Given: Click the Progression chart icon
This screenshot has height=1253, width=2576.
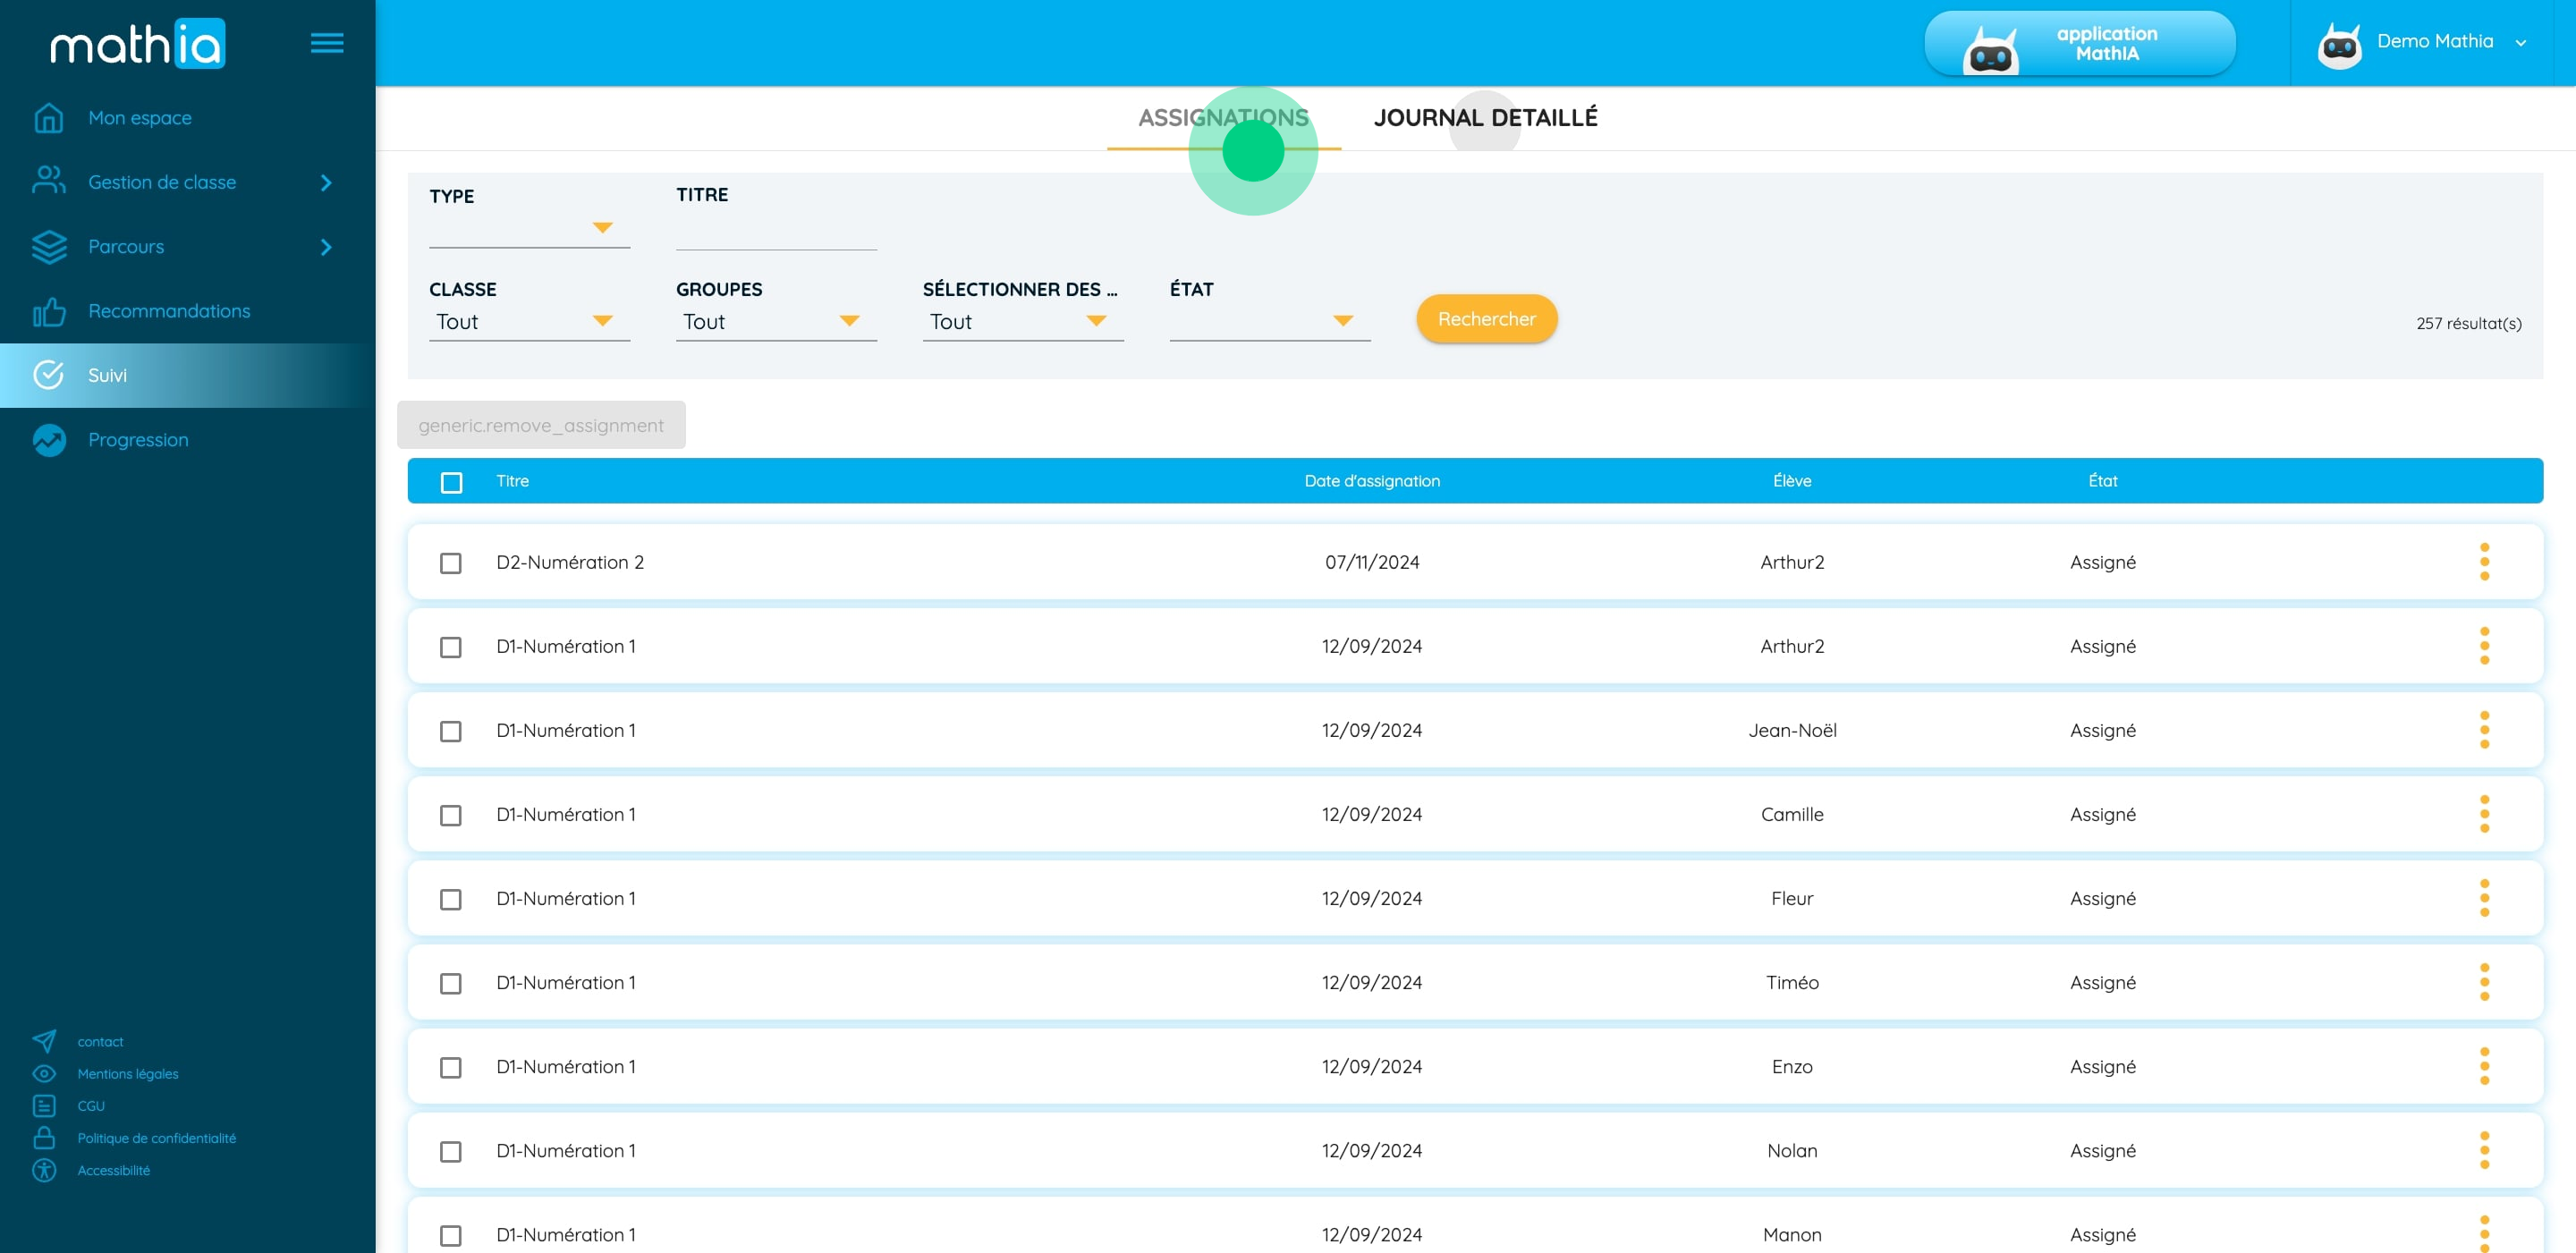Looking at the screenshot, I should click(48, 440).
